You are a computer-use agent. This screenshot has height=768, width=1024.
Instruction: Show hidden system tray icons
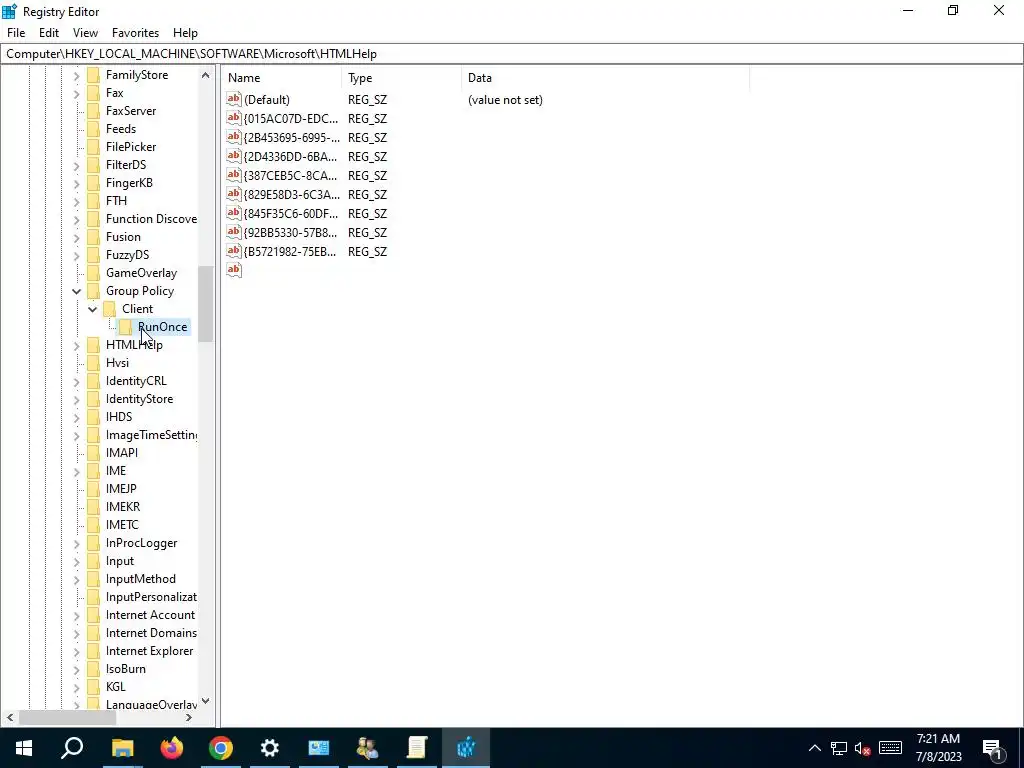coord(814,748)
